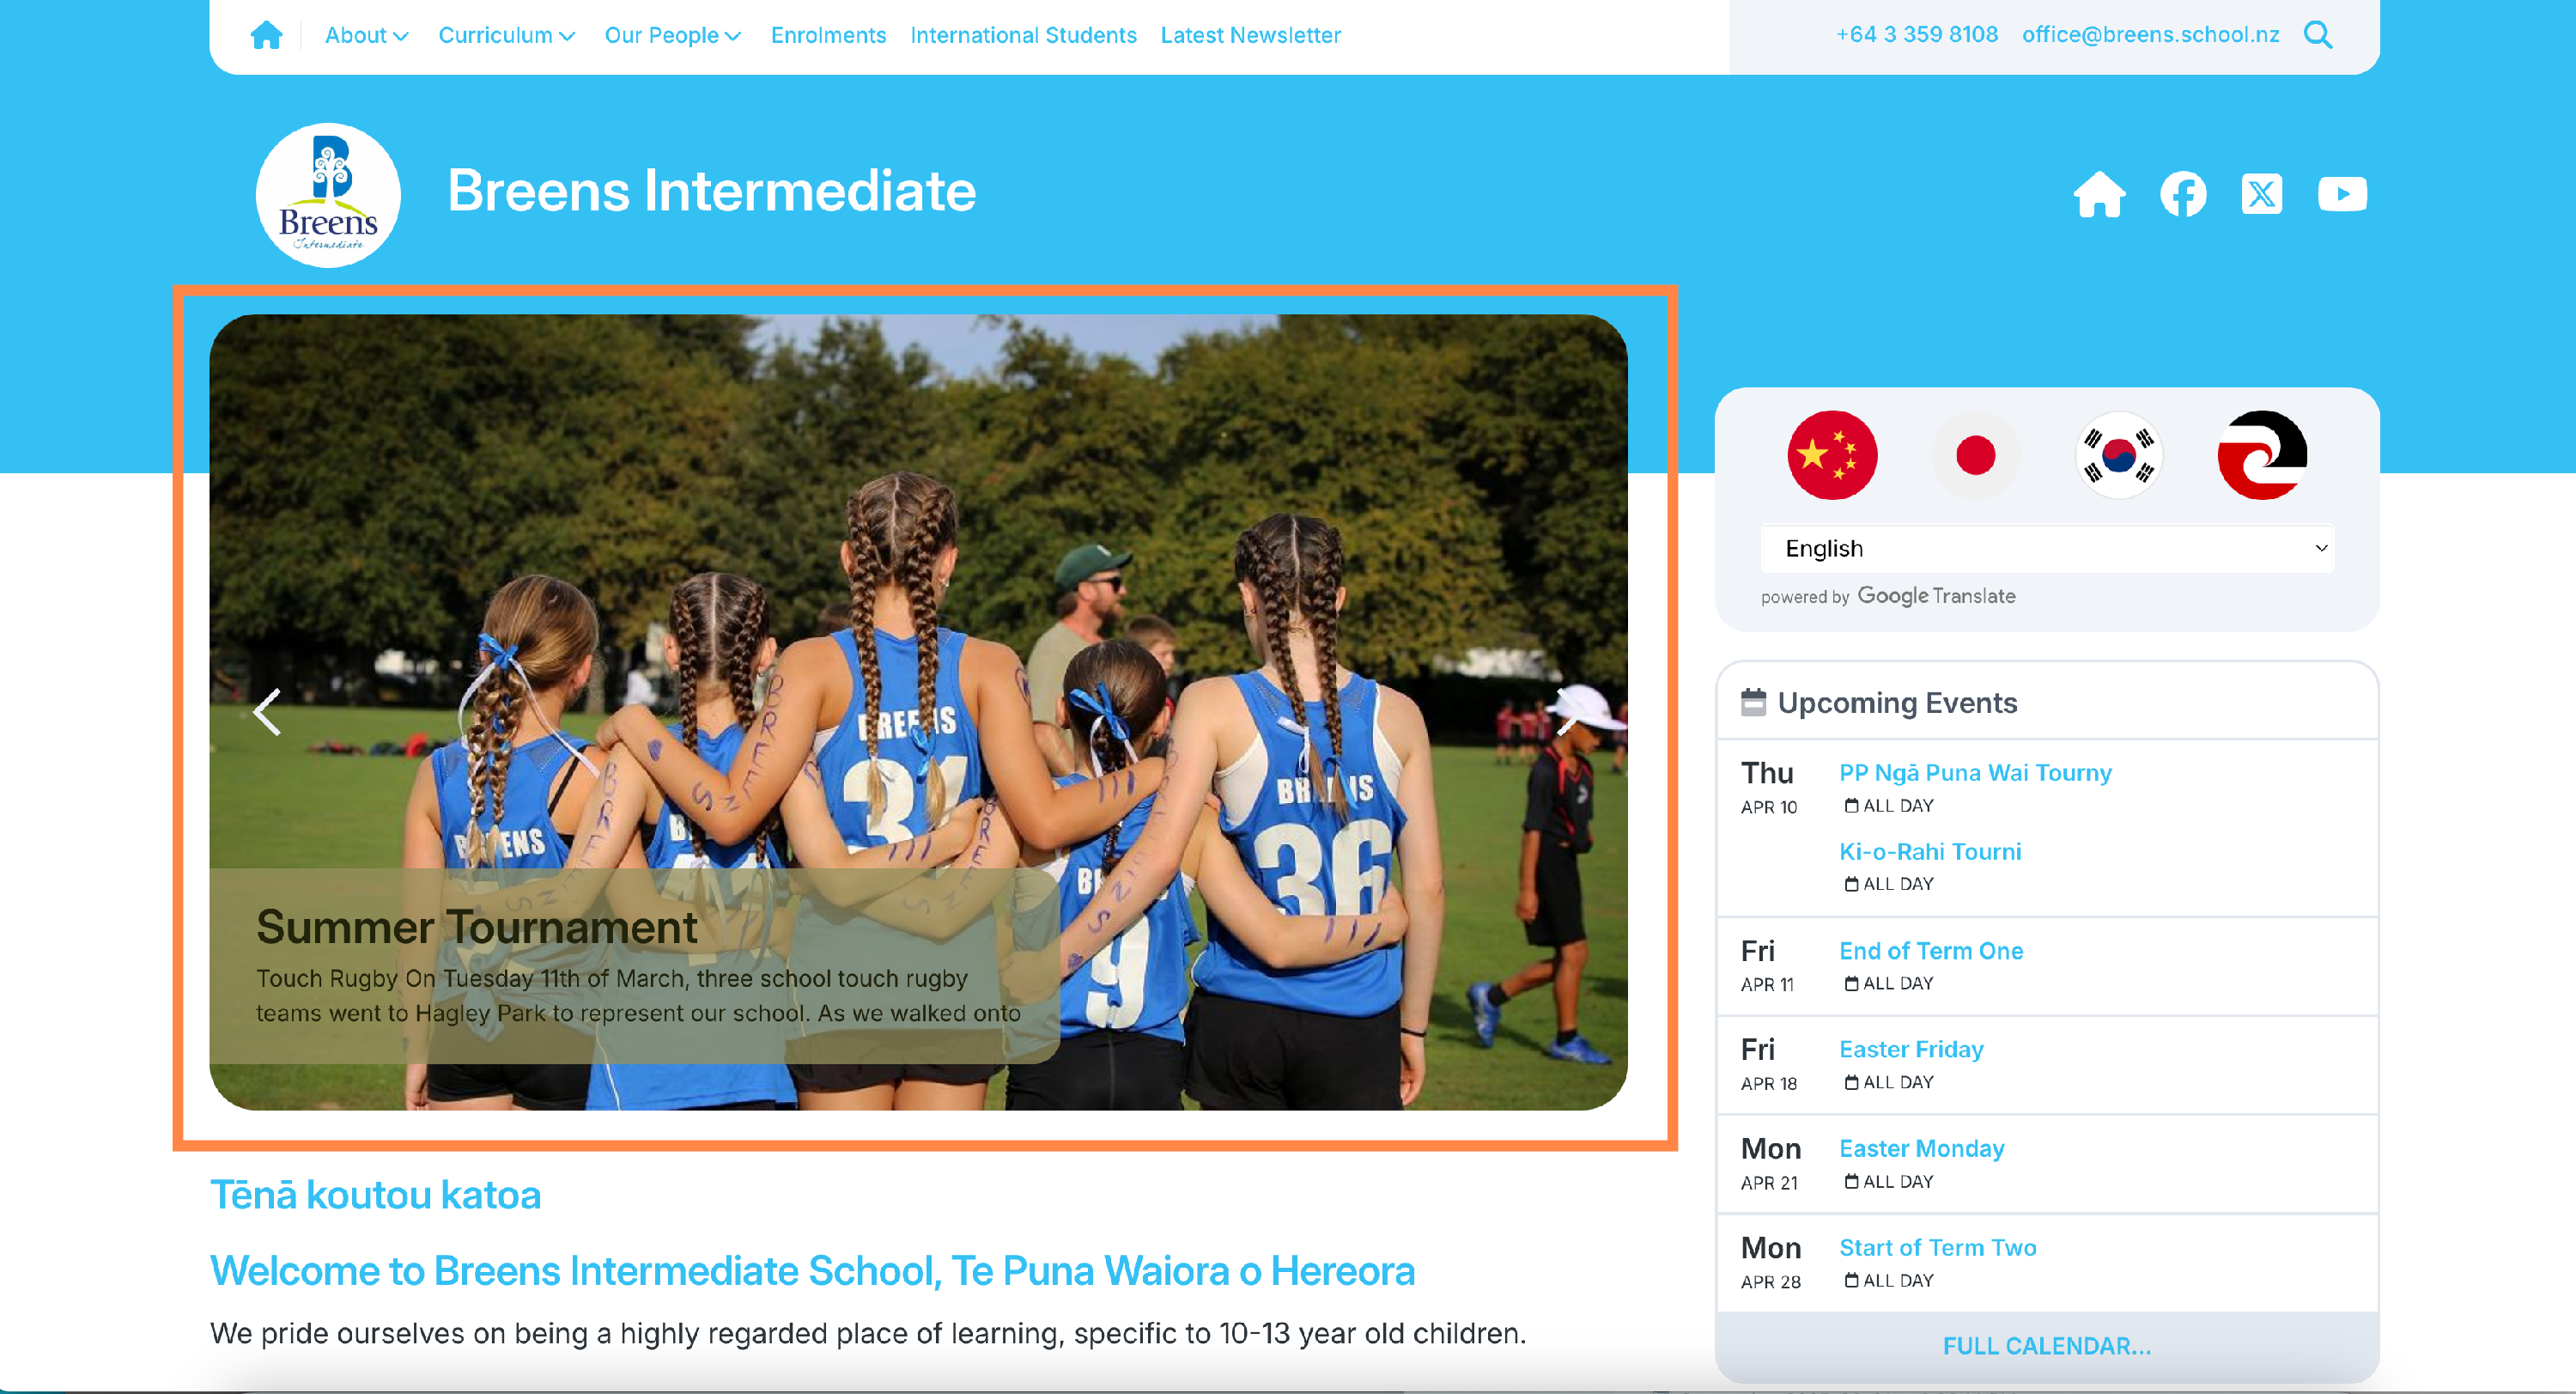Click the Facebook icon in header
The width and height of the screenshot is (2576, 1394).
point(2182,194)
